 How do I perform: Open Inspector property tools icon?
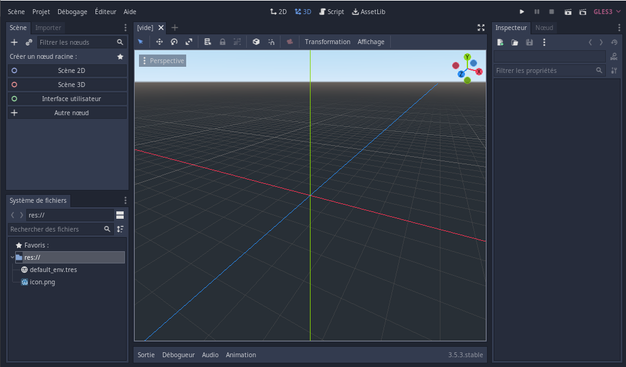click(614, 71)
